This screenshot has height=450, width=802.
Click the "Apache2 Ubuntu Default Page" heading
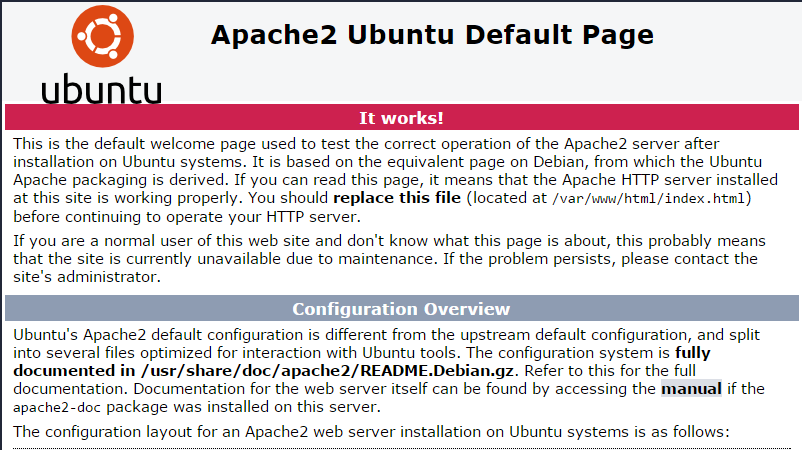pyautogui.click(x=432, y=35)
